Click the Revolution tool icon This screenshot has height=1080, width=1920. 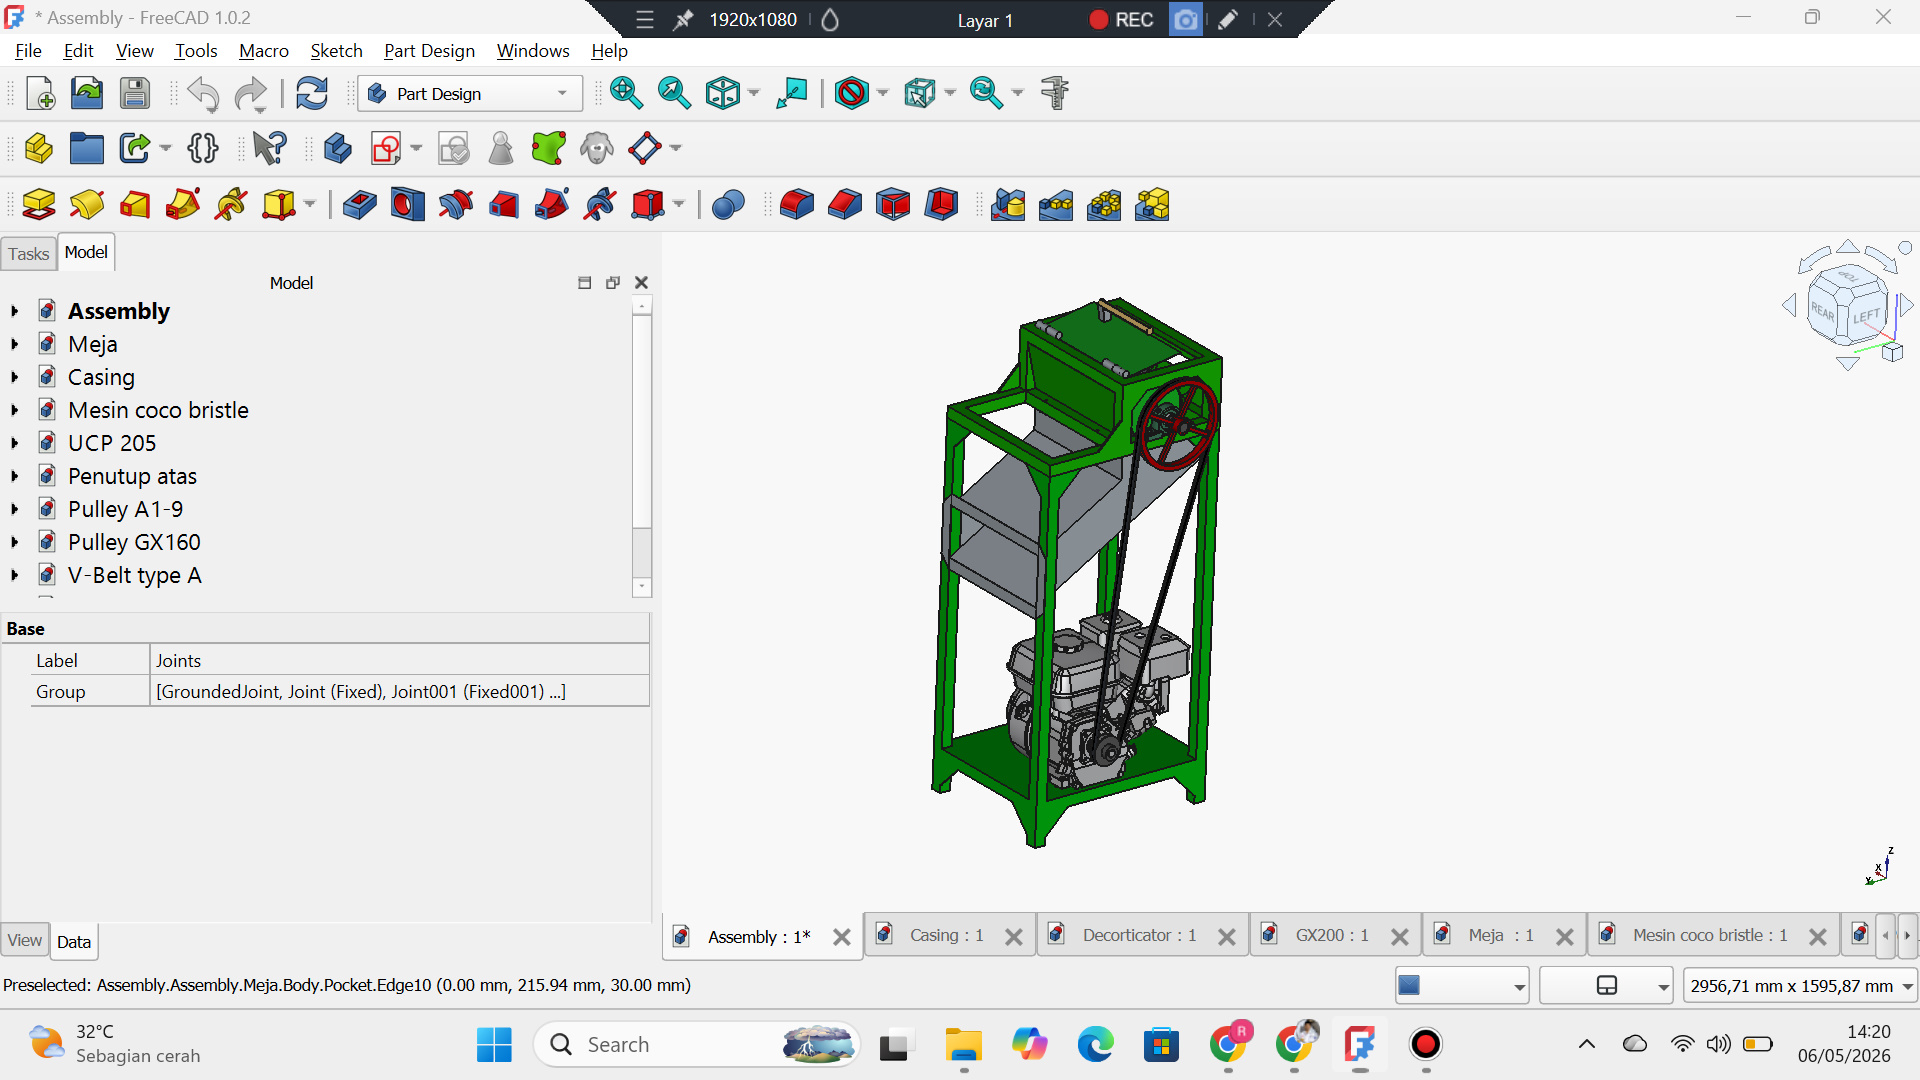[x=87, y=205]
